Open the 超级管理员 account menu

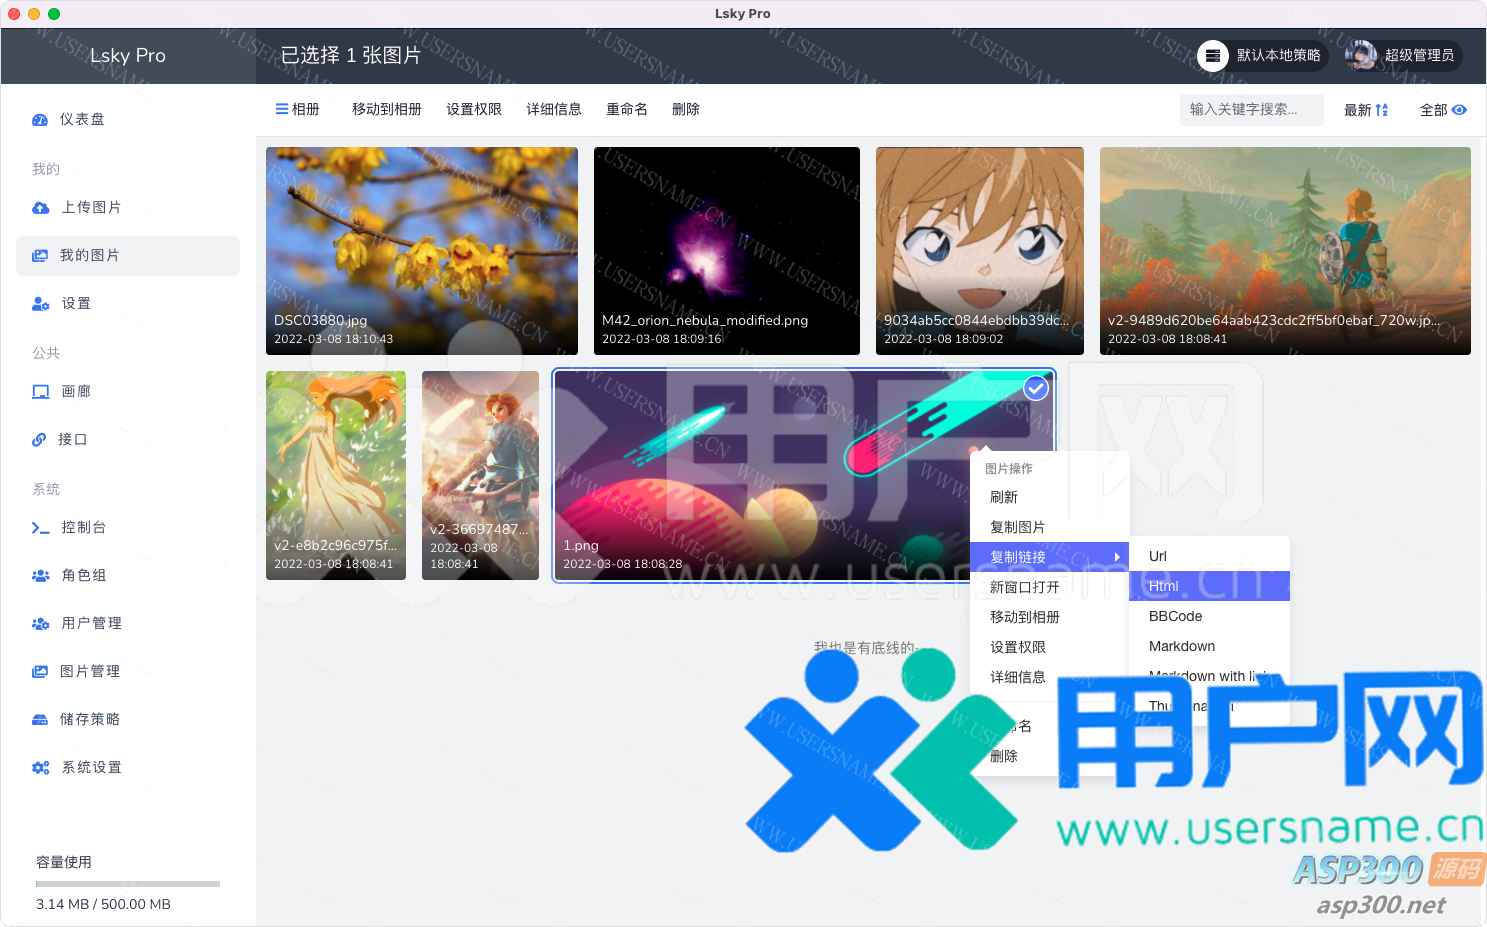(1404, 56)
